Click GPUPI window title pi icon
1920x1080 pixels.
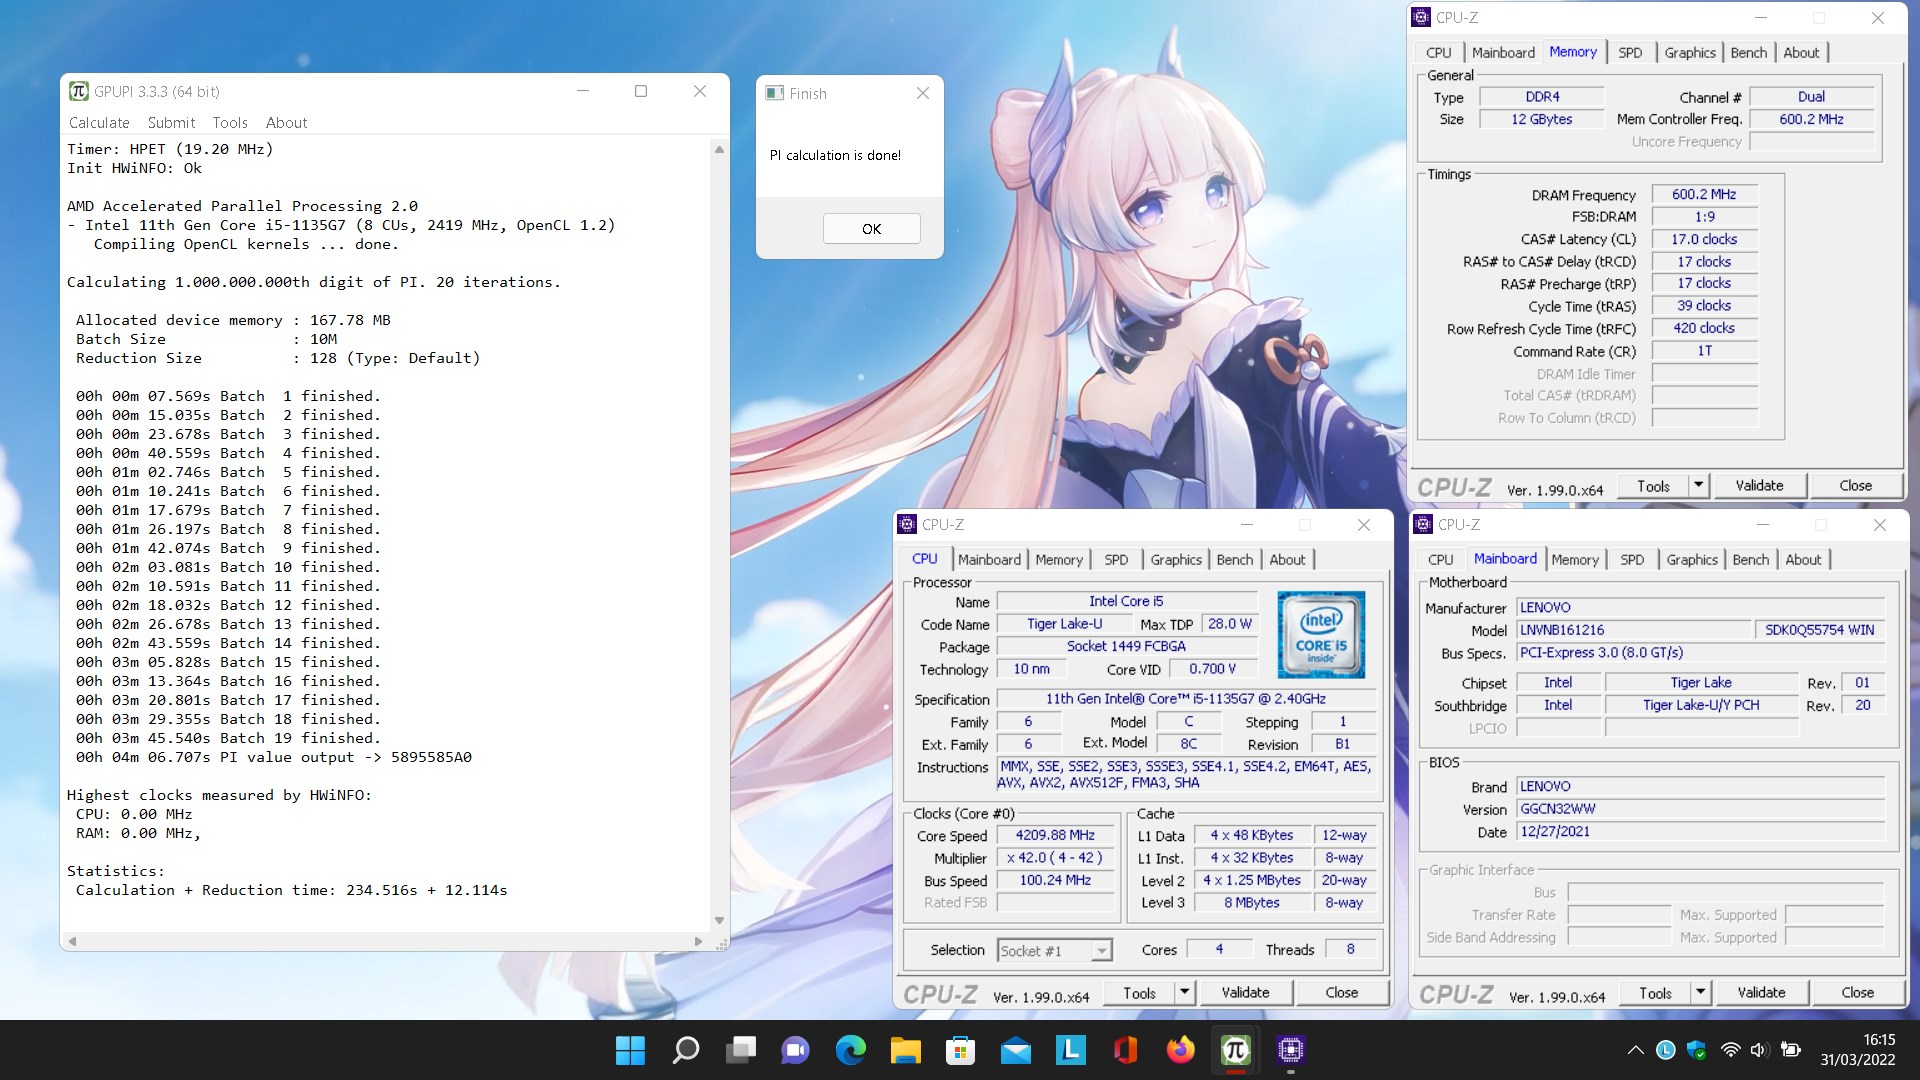79,91
